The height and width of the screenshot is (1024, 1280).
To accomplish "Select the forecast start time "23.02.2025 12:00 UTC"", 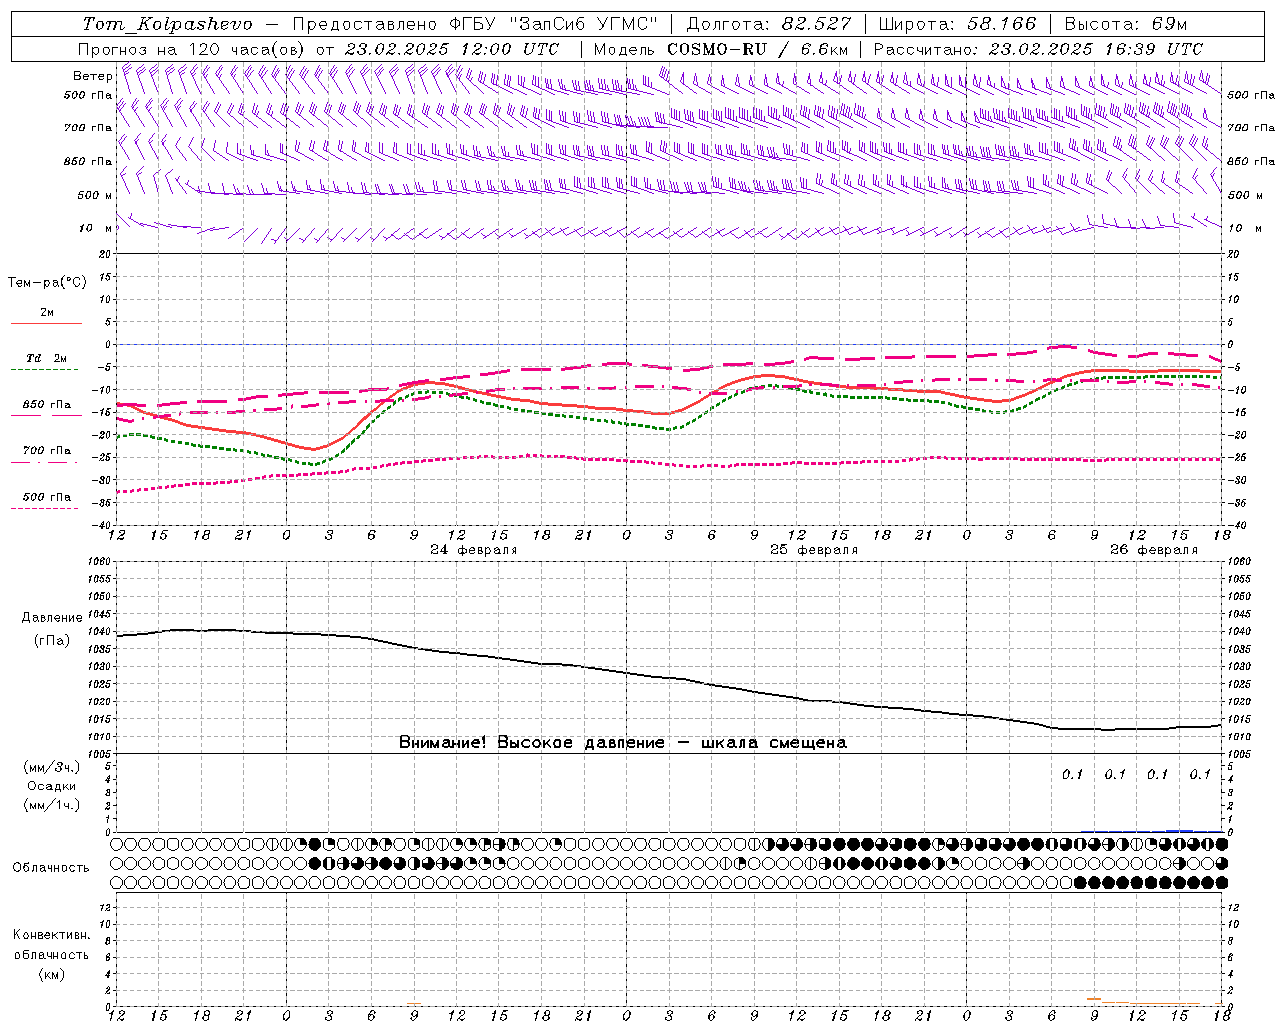I will [x=452, y=49].
